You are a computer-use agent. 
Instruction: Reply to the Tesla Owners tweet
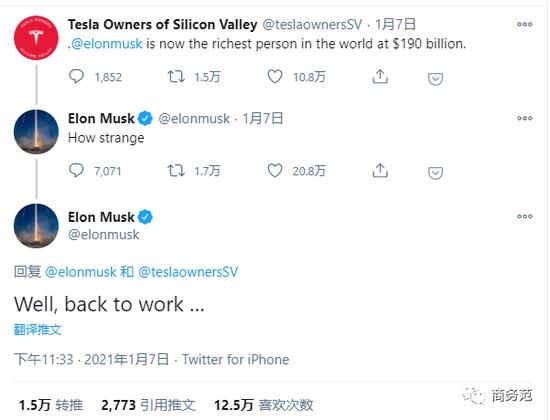coord(76,76)
